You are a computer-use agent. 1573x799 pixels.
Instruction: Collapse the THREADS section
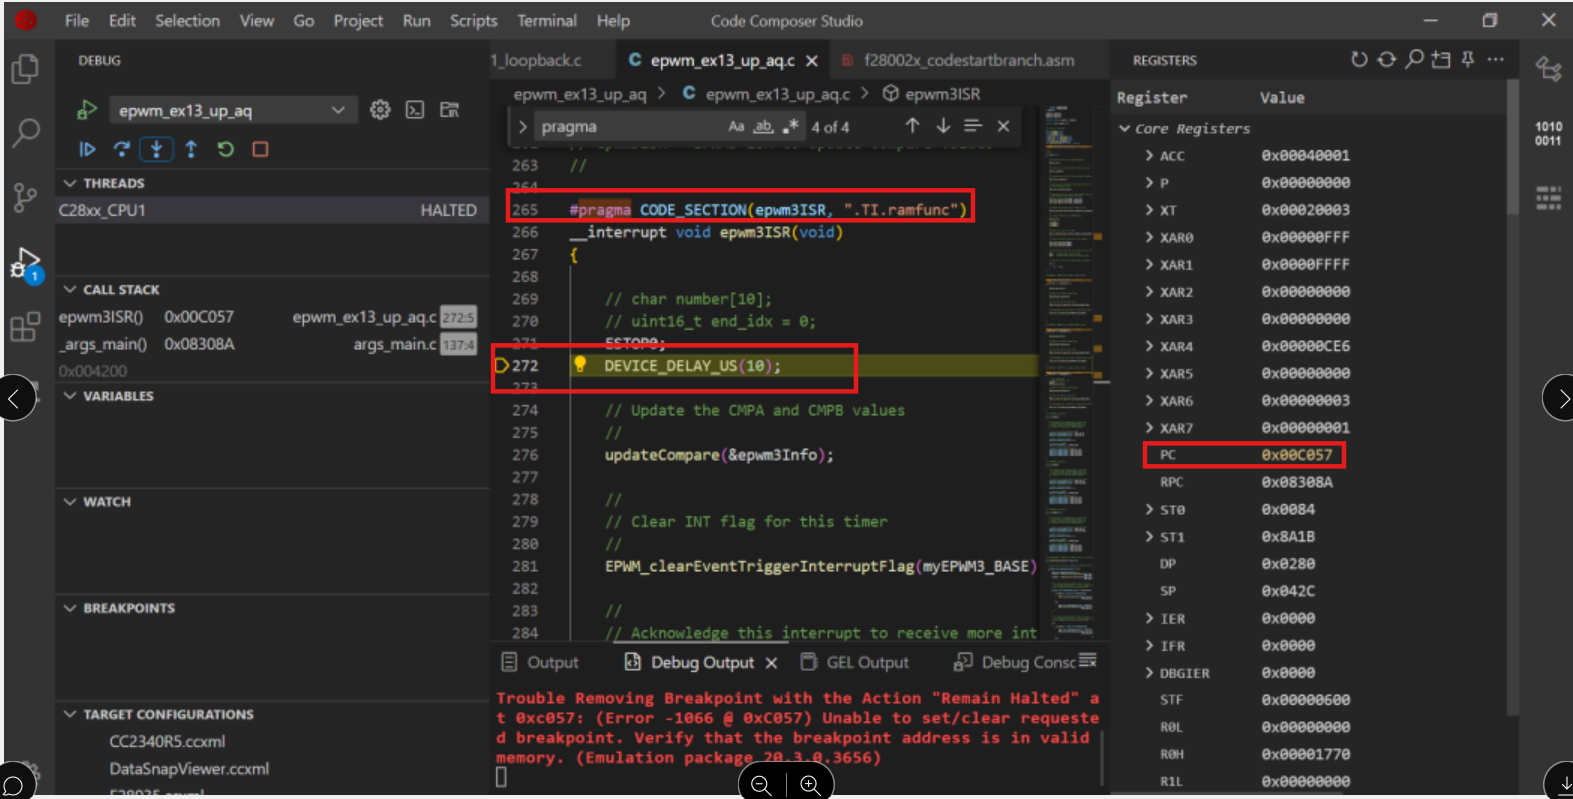pyautogui.click(x=70, y=183)
